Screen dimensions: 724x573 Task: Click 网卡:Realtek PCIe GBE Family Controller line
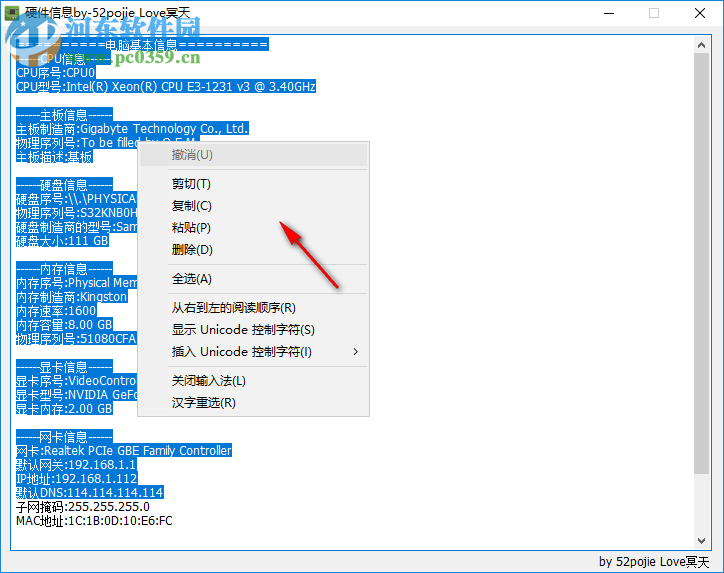[x=124, y=450]
